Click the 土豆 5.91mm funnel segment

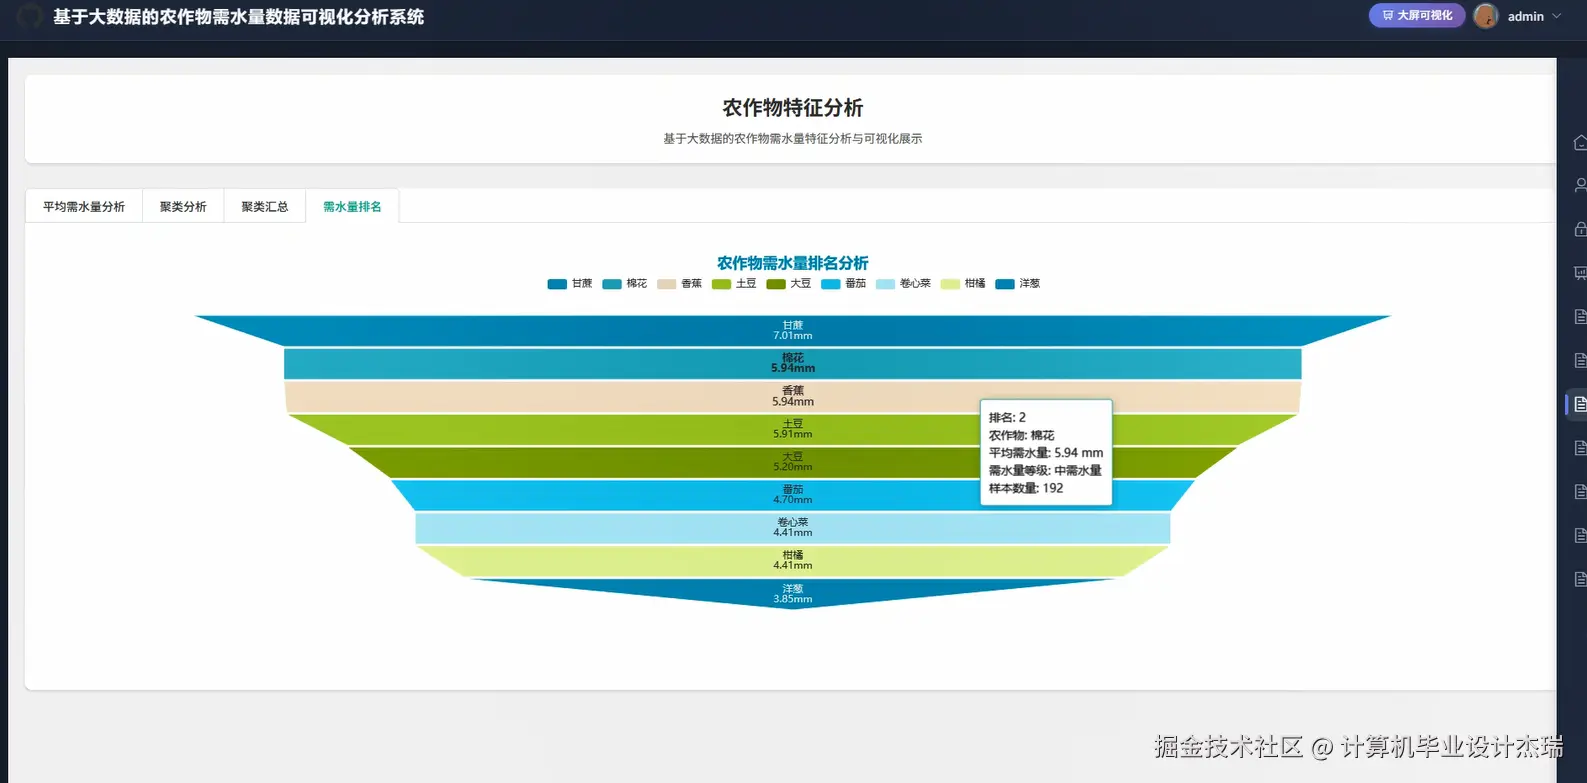click(x=793, y=429)
